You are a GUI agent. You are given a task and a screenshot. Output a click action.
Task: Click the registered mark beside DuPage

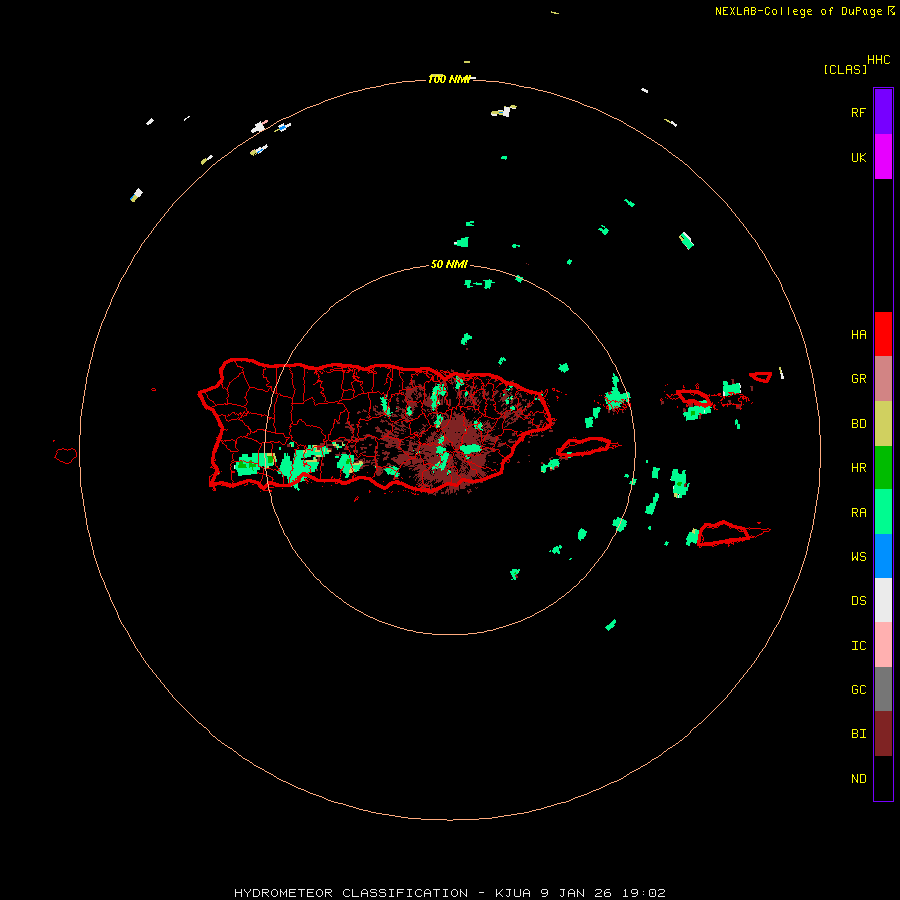[x=891, y=11]
